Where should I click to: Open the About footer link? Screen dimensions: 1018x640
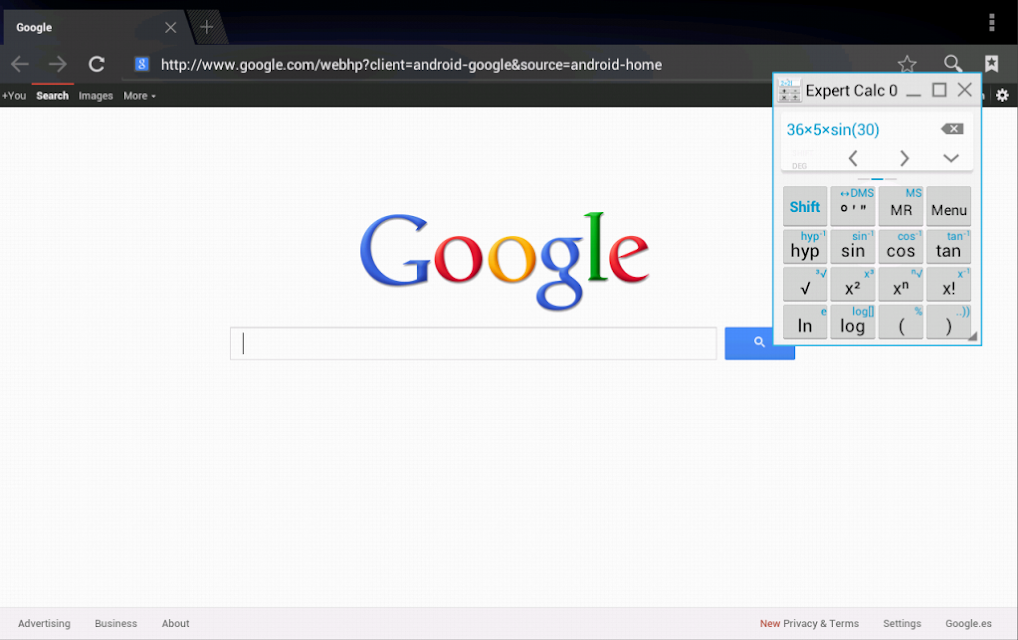coord(175,623)
